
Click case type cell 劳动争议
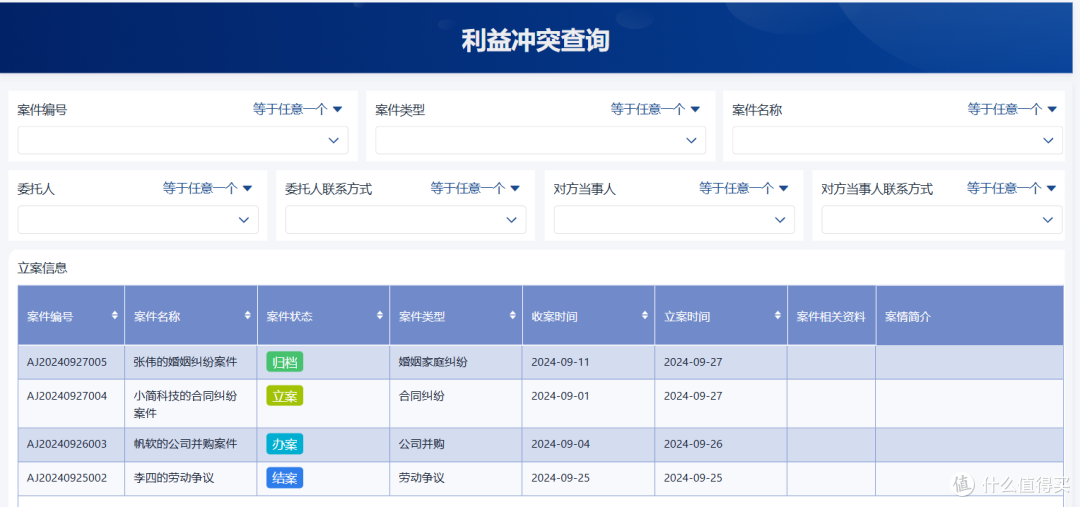(x=422, y=477)
